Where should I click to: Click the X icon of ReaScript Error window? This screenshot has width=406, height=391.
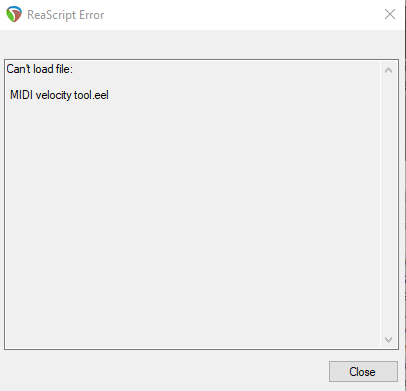[390, 14]
